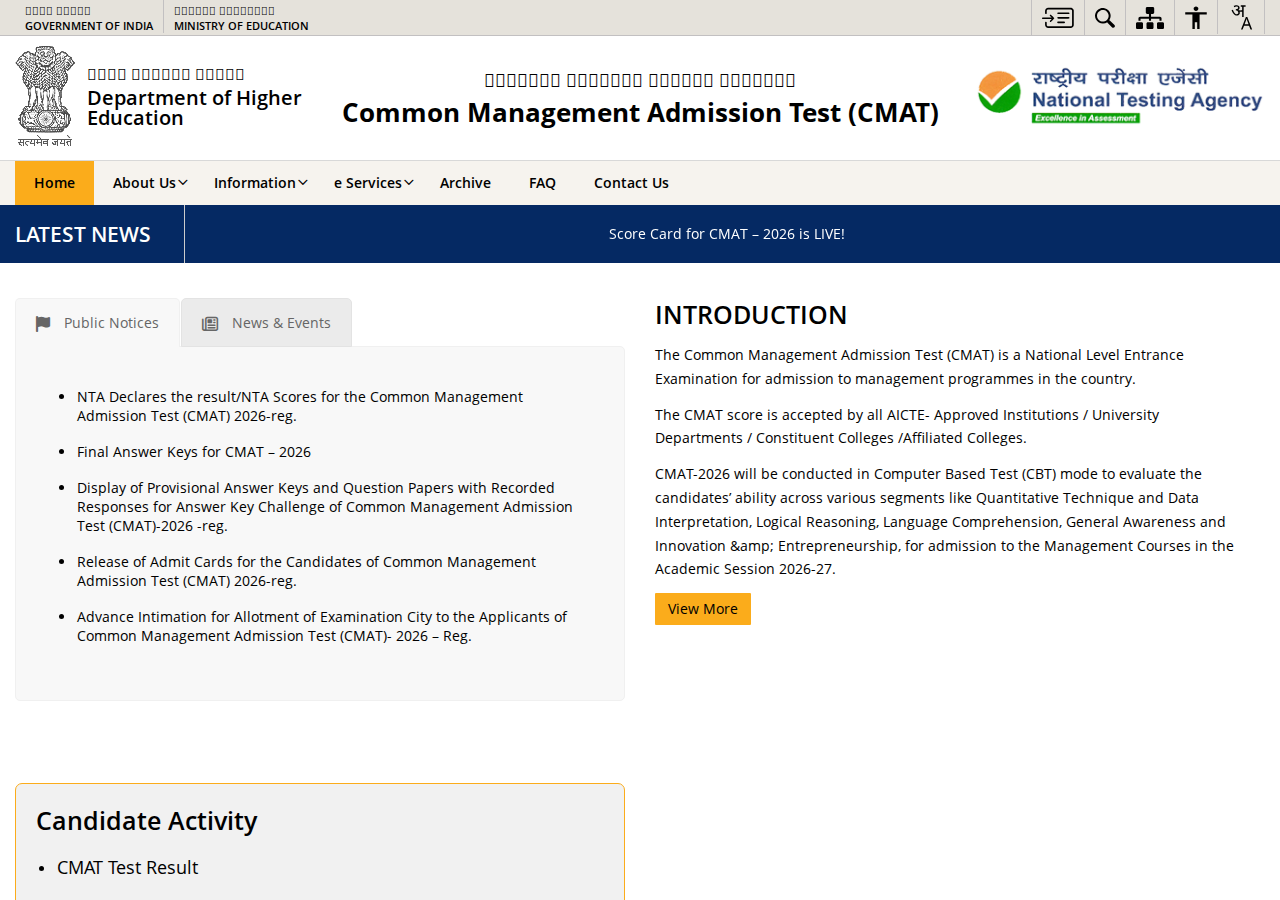The height and width of the screenshot is (900, 1280).
Task: Click the Ministry of Education header link
Action: pyautogui.click(x=241, y=18)
